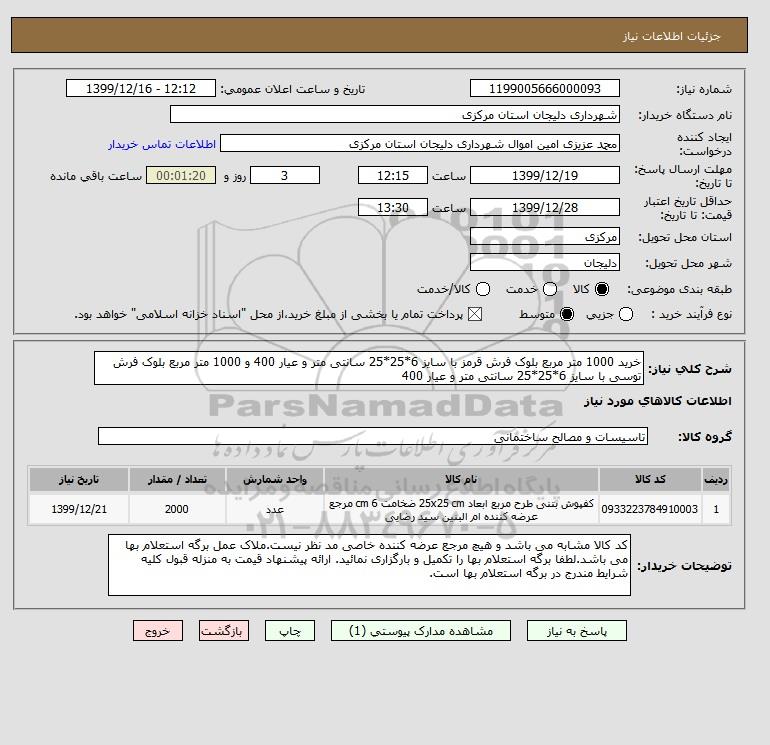
Task: Click the goods group field تاسیسات و مصالح ساختمانی
Action: pyautogui.click(x=373, y=436)
